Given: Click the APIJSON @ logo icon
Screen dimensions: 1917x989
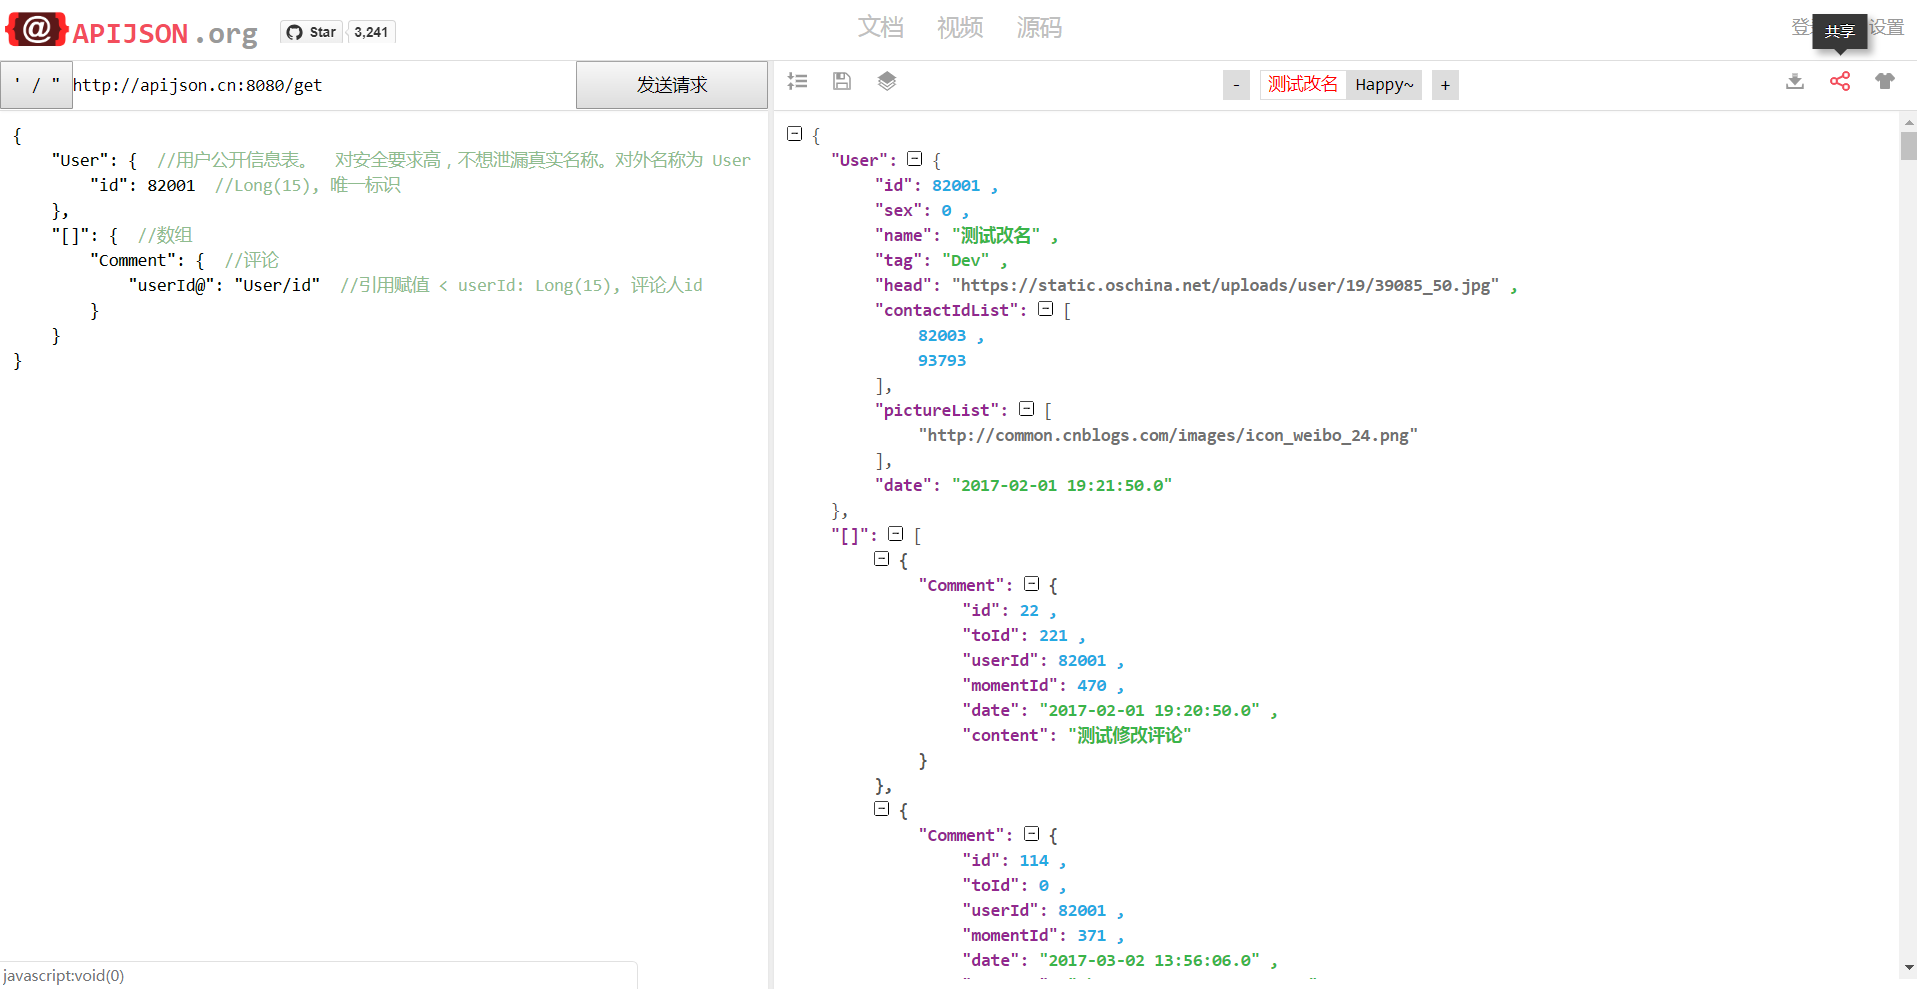Looking at the screenshot, I should click(37, 30).
